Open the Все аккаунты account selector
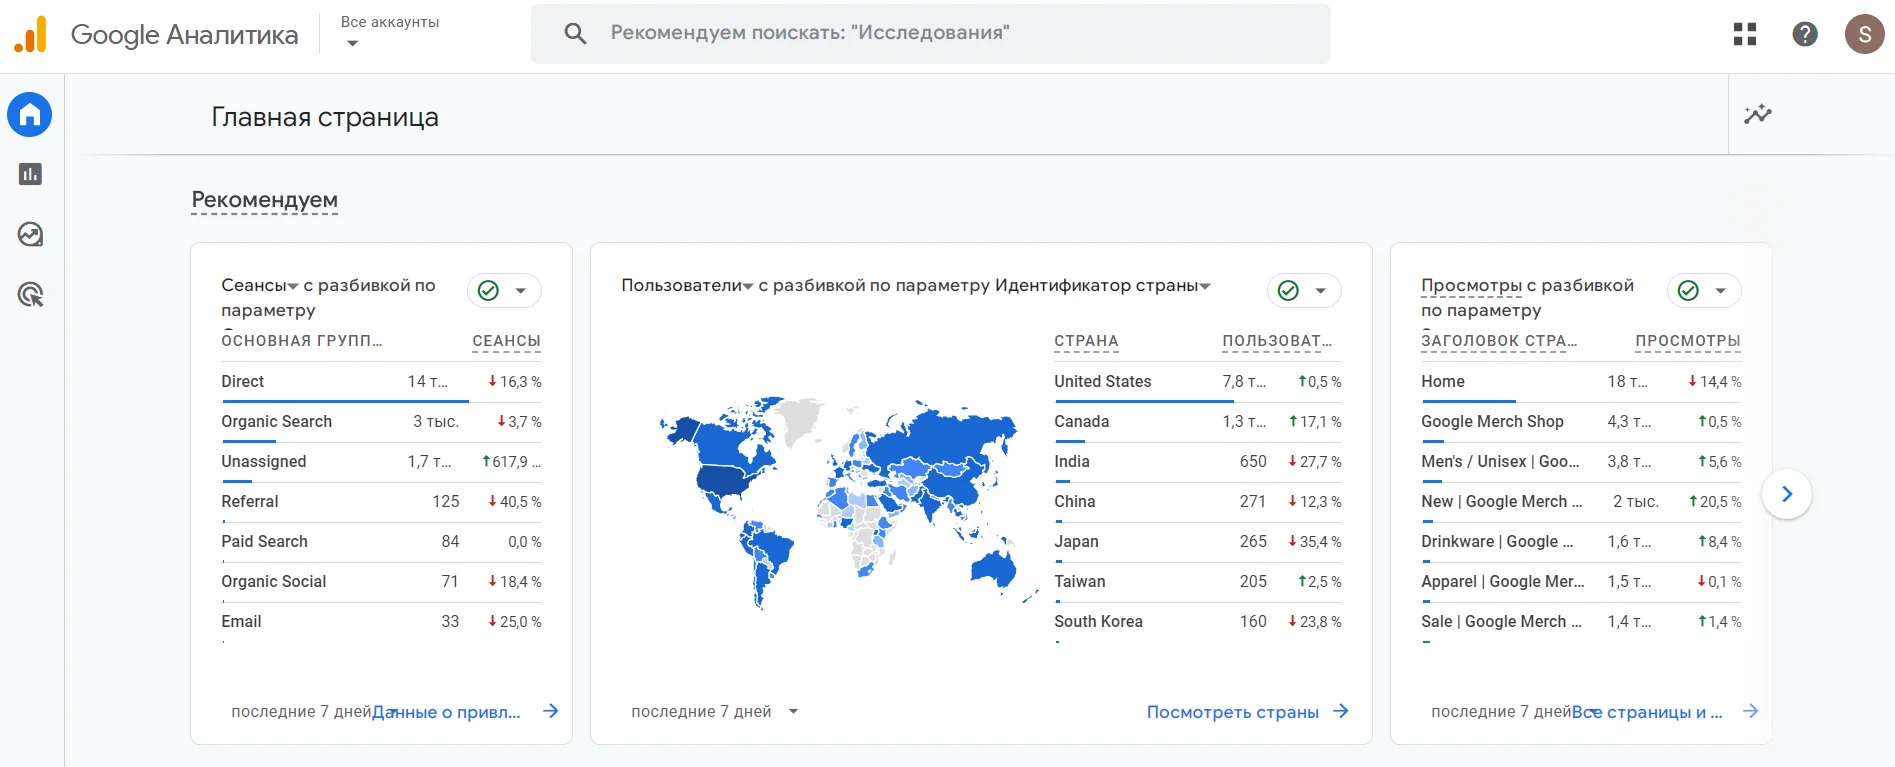The image size is (1895, 767). point(390,32)
